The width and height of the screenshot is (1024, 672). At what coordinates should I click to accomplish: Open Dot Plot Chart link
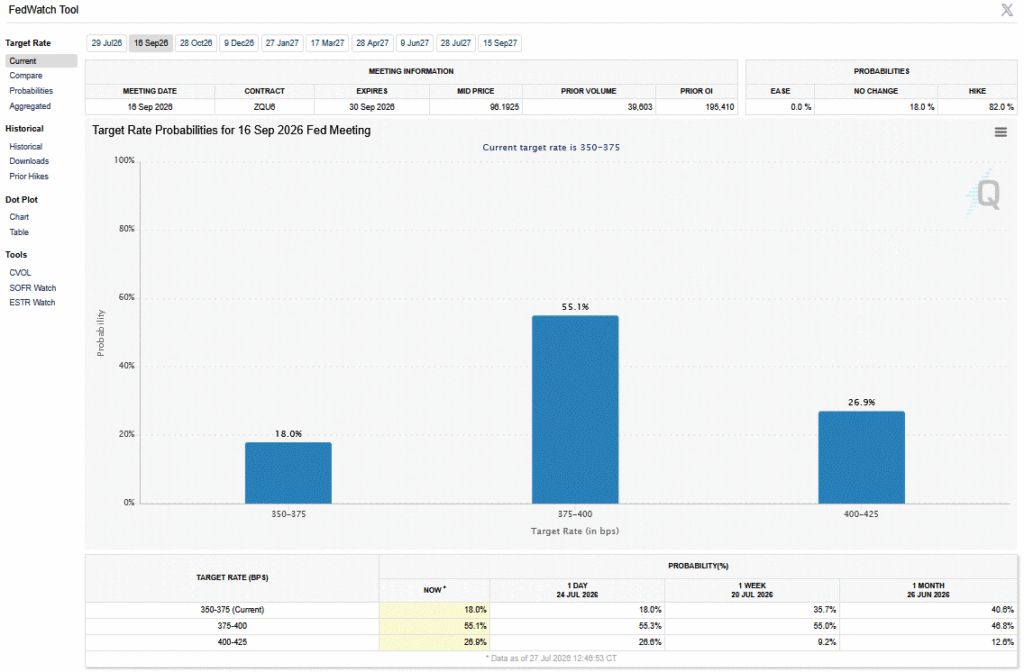[19, 217]
